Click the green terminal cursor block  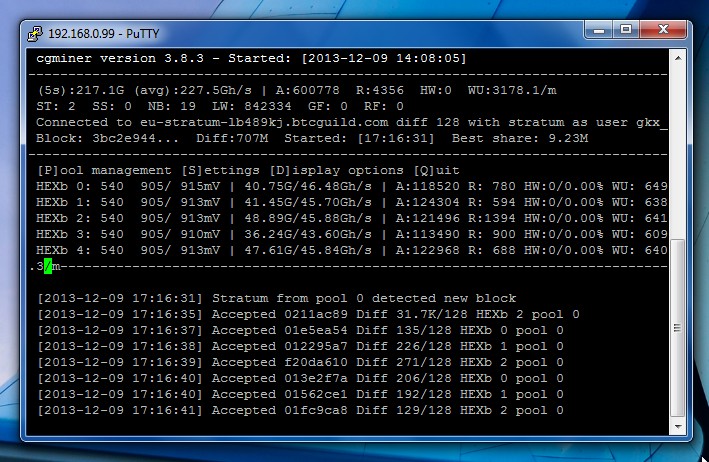click(x=48, y=266)
